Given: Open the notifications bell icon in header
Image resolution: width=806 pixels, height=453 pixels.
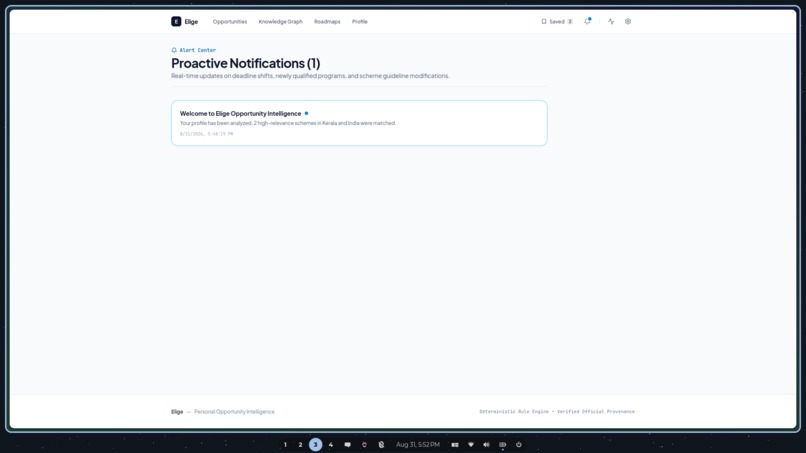Looking at the screenshot, I should tap(588, 22).
